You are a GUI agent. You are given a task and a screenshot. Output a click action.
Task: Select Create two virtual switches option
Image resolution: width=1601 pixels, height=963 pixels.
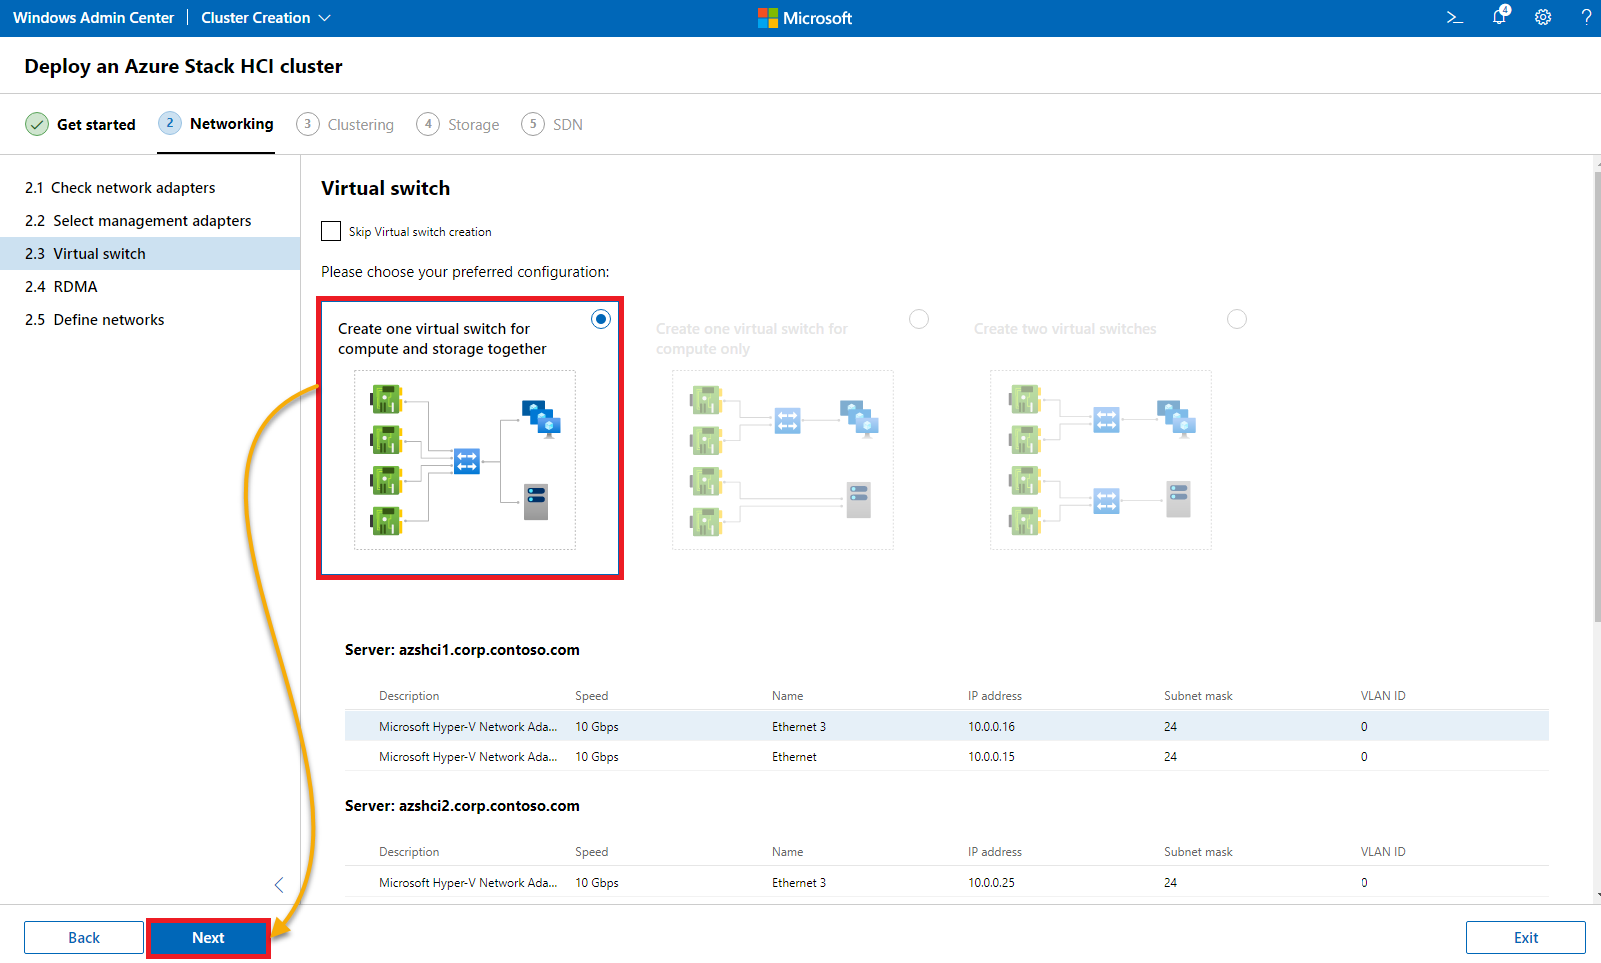[x=1237, y=319]
